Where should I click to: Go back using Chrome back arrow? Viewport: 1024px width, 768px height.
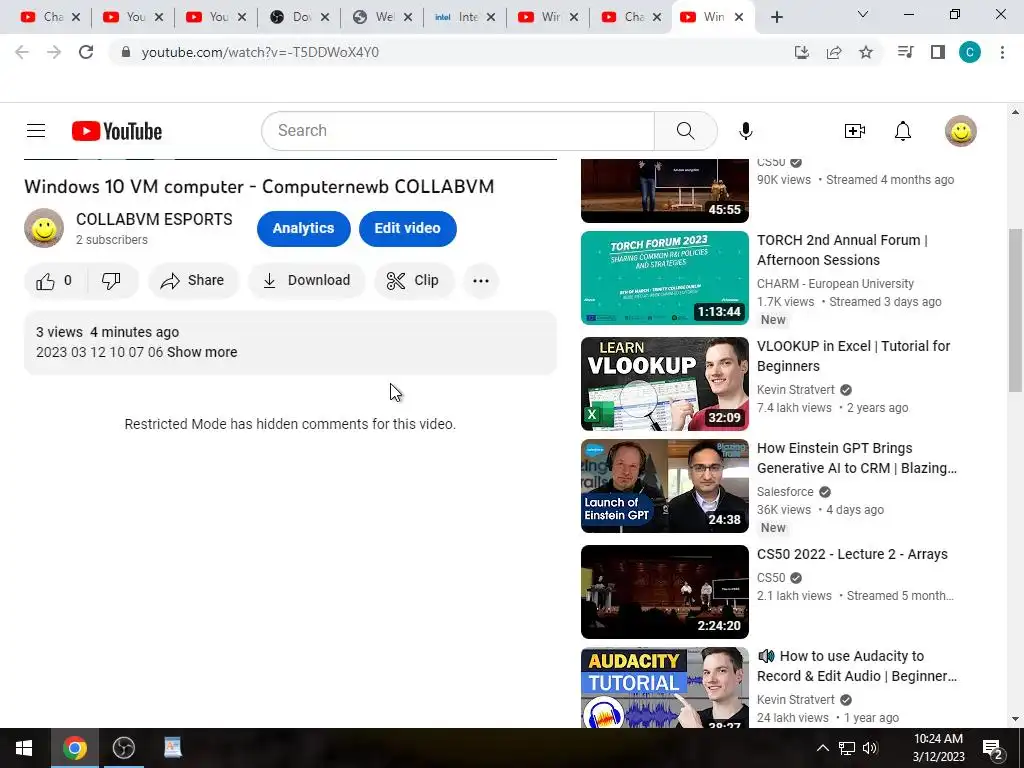(22, 52)
